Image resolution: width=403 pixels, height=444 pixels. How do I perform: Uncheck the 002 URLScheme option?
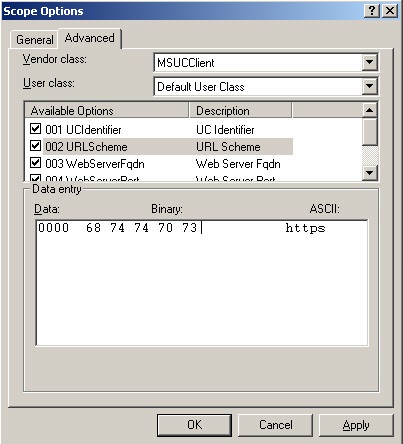click(x=35, y=146)
